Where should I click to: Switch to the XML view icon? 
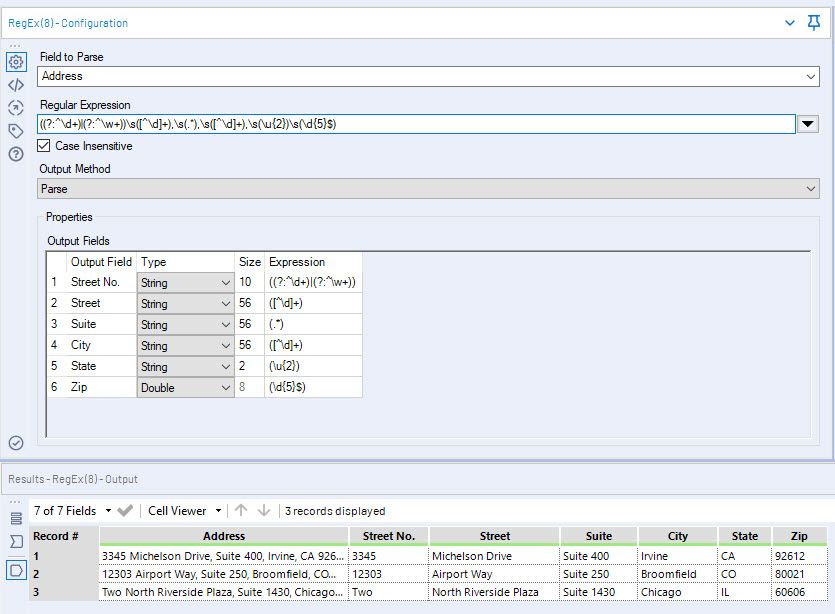click(x=16, y=85)
